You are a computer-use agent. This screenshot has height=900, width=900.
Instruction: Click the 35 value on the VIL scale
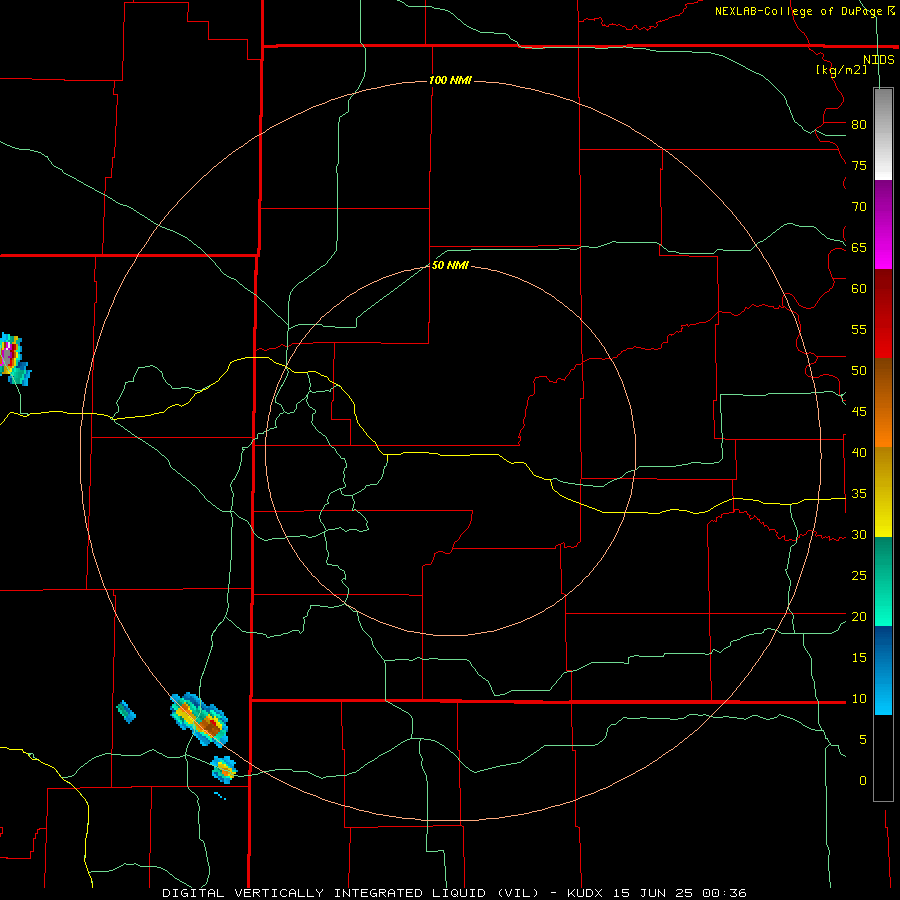click(x=859, y=494)
